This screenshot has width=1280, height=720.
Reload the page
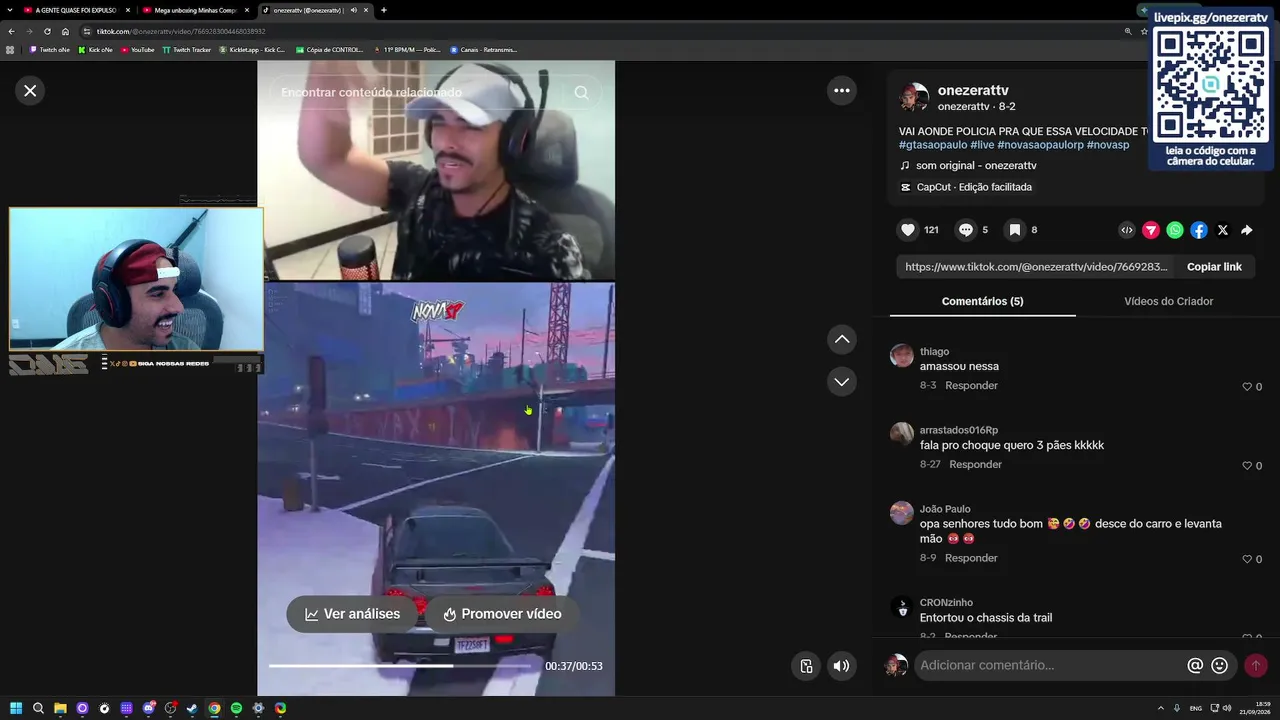(x=47, y=31)
